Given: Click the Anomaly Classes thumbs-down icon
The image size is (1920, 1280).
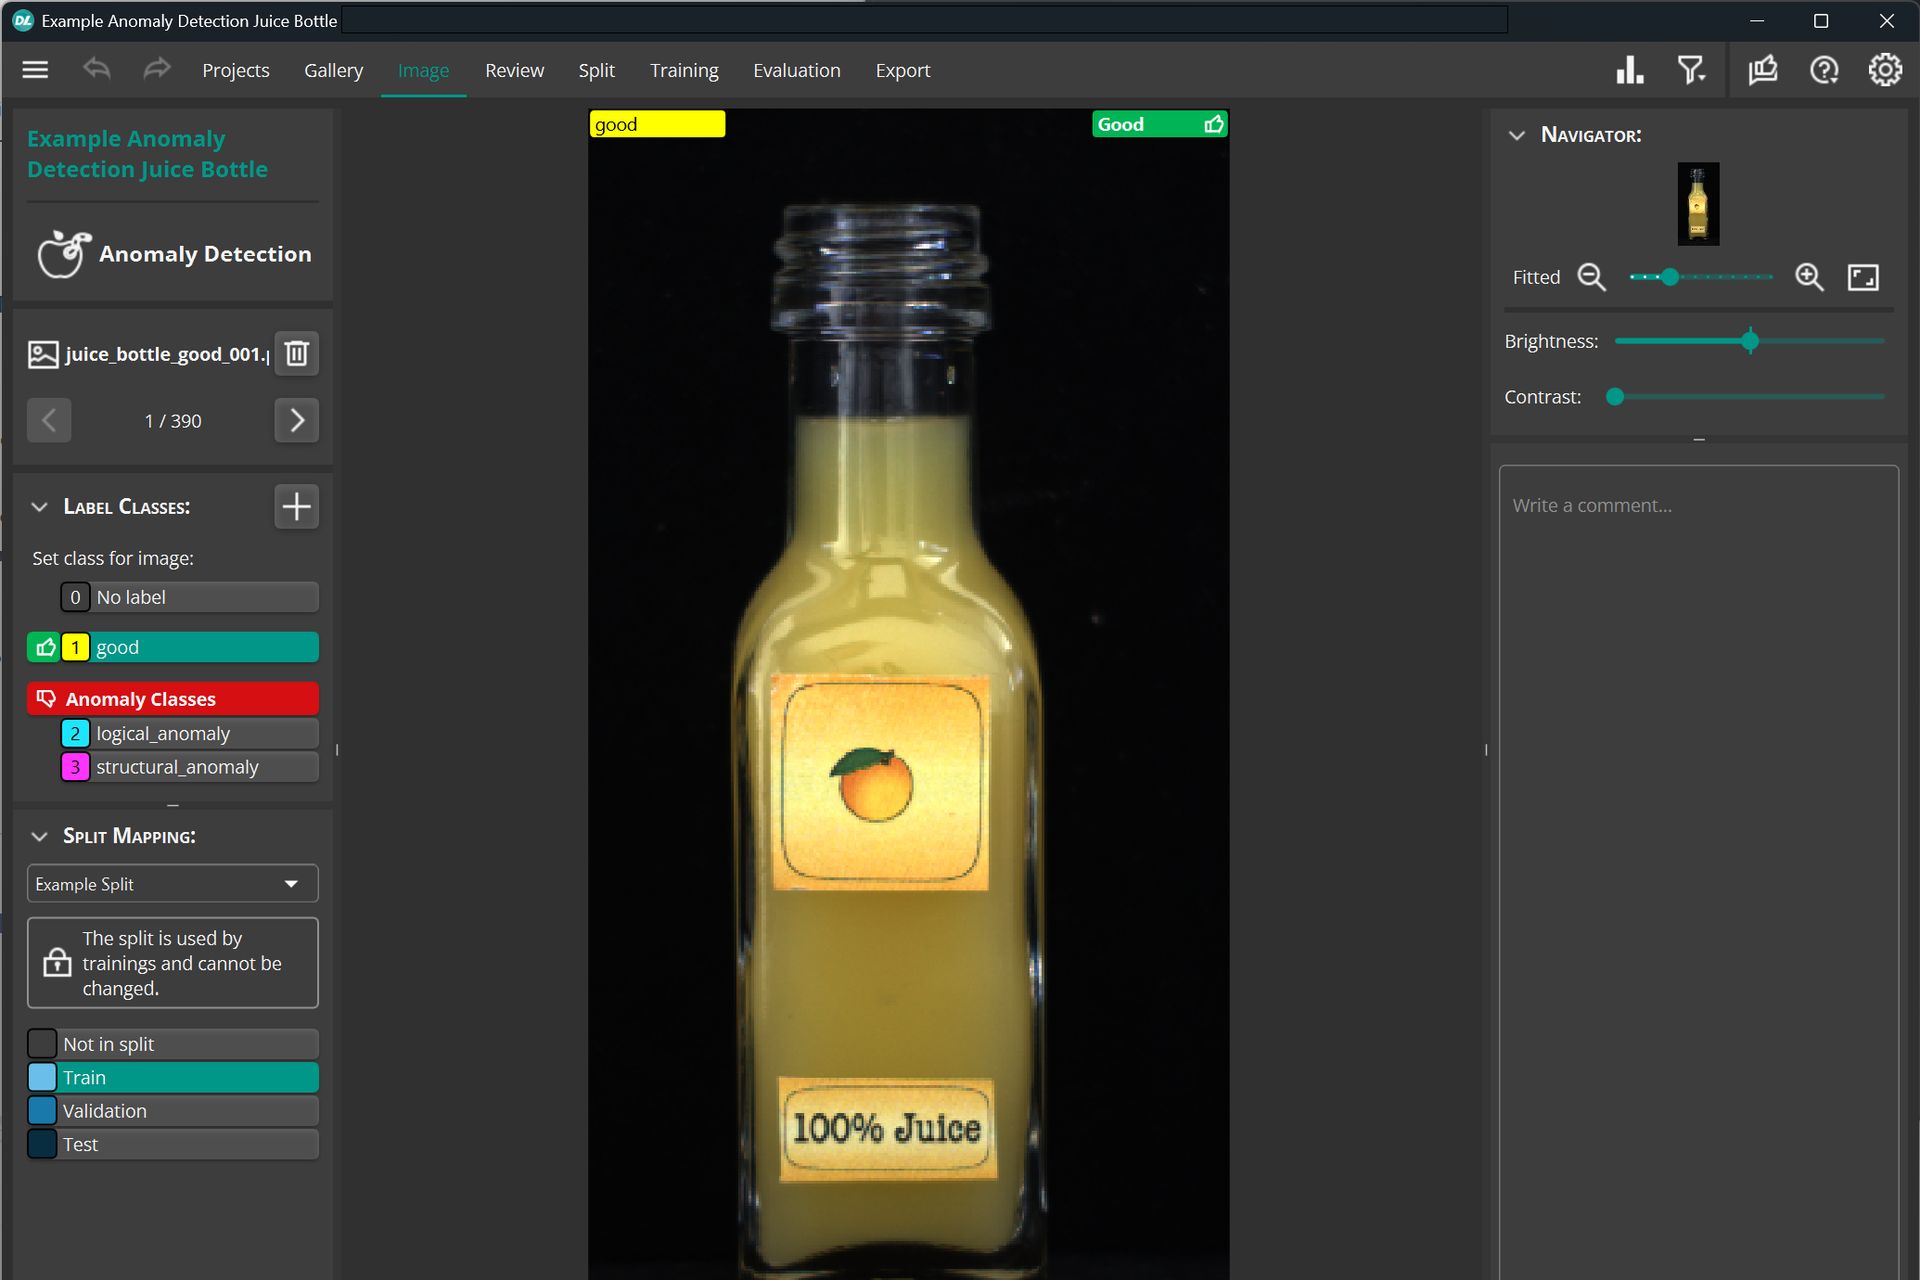Looking at the screenshot, I should 46,698.
